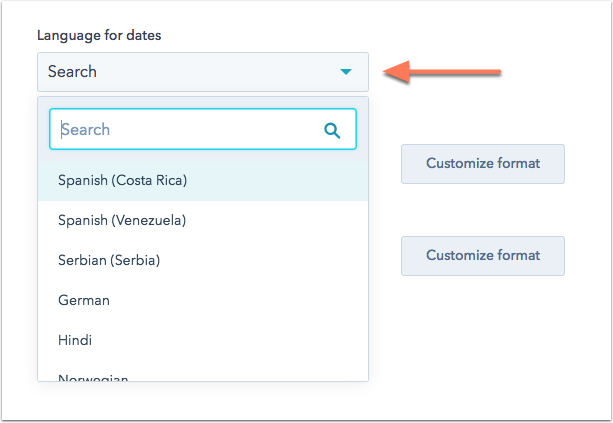This screenshot has width=613, height=423.
Task: Choose the highlighted language option
Action: [x=123, y=181]
